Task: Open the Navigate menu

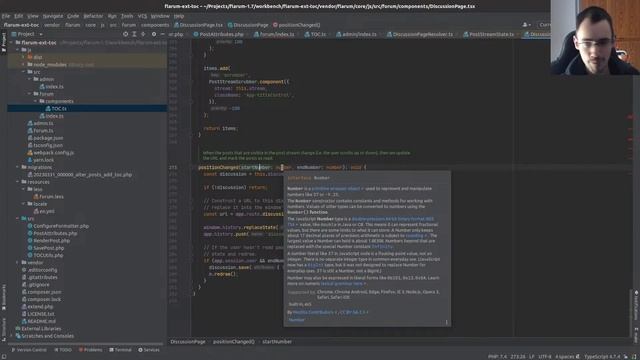Action: (x=53, y=16)
